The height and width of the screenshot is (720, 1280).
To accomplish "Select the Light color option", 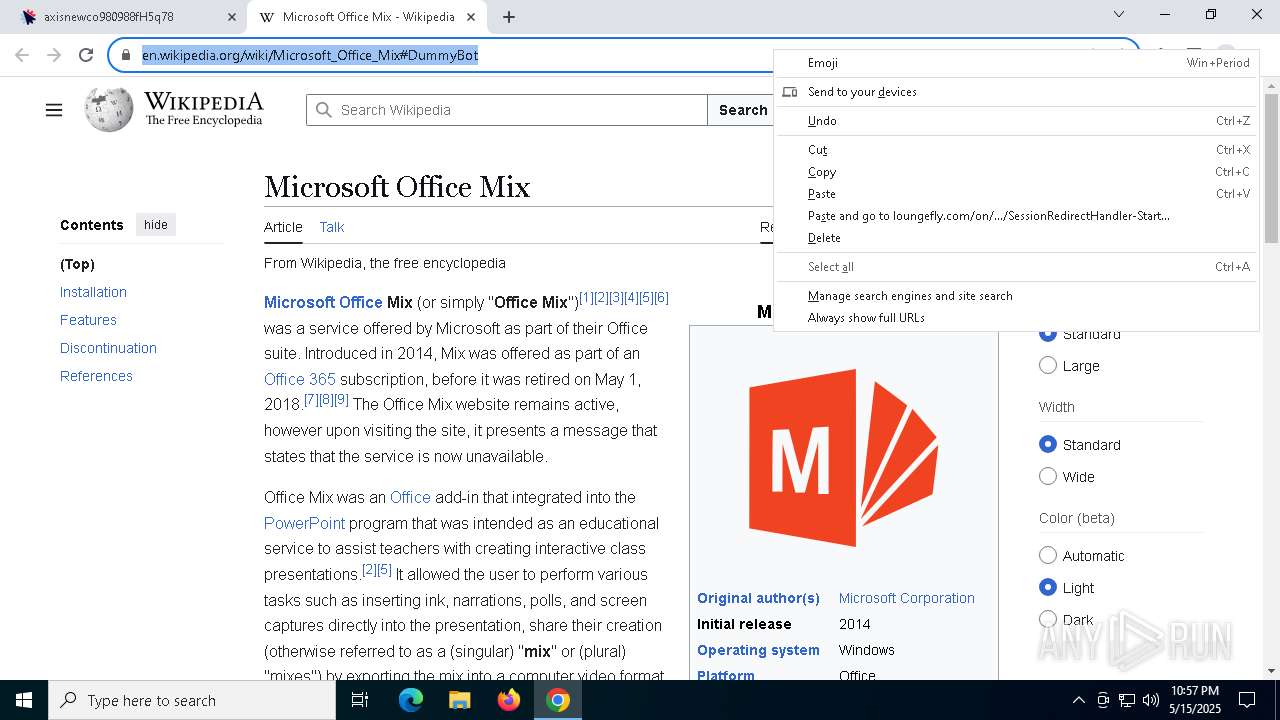I will (1048, 588).
